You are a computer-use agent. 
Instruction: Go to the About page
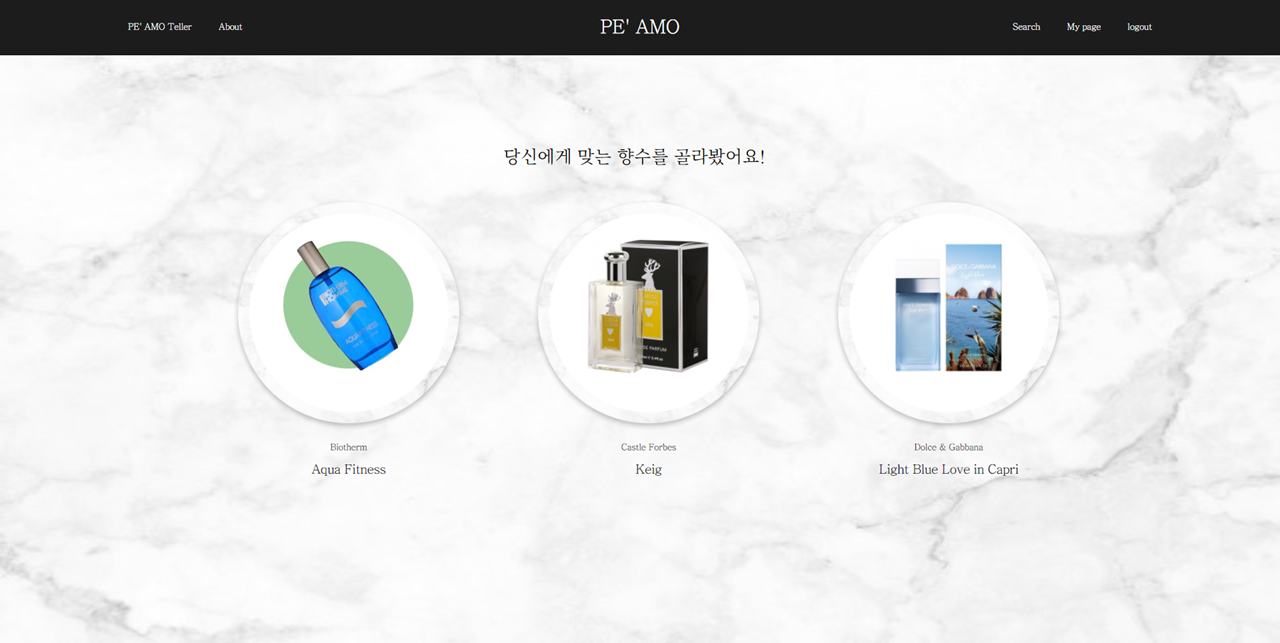pos(230,27)
